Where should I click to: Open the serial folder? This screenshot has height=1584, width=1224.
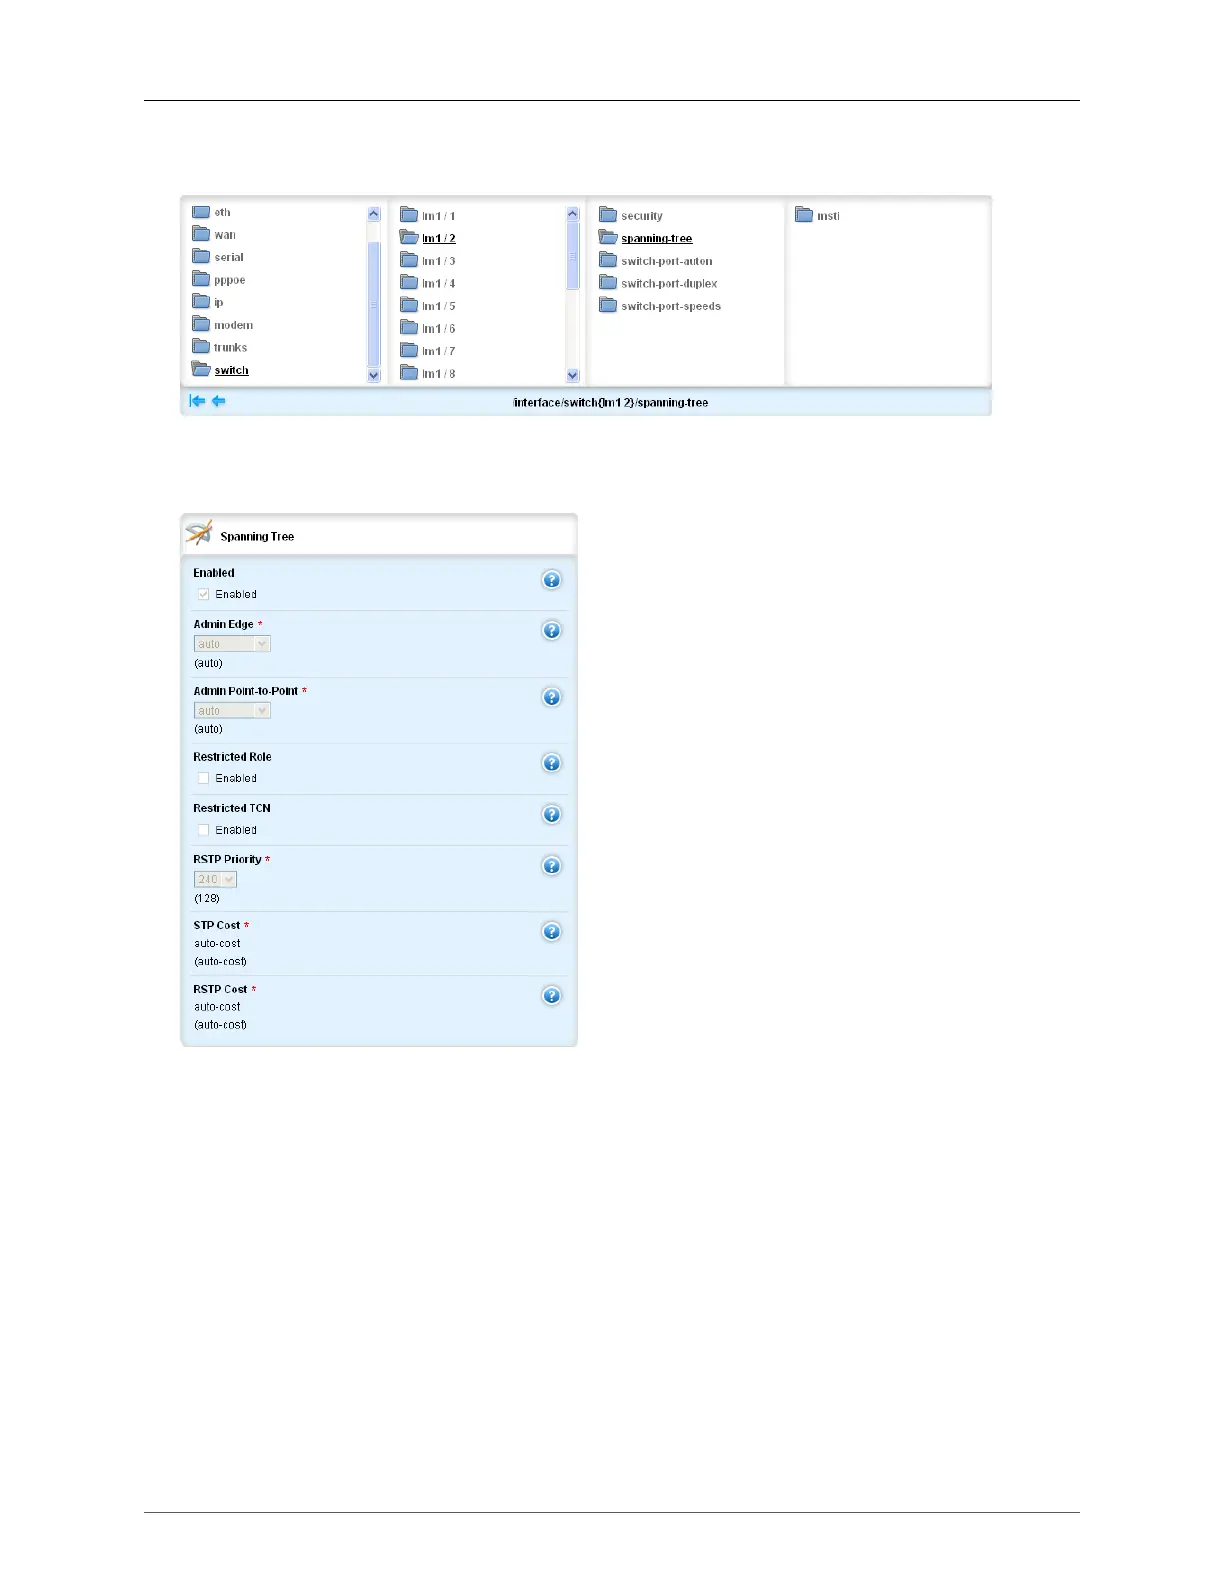tap(218, 257)
